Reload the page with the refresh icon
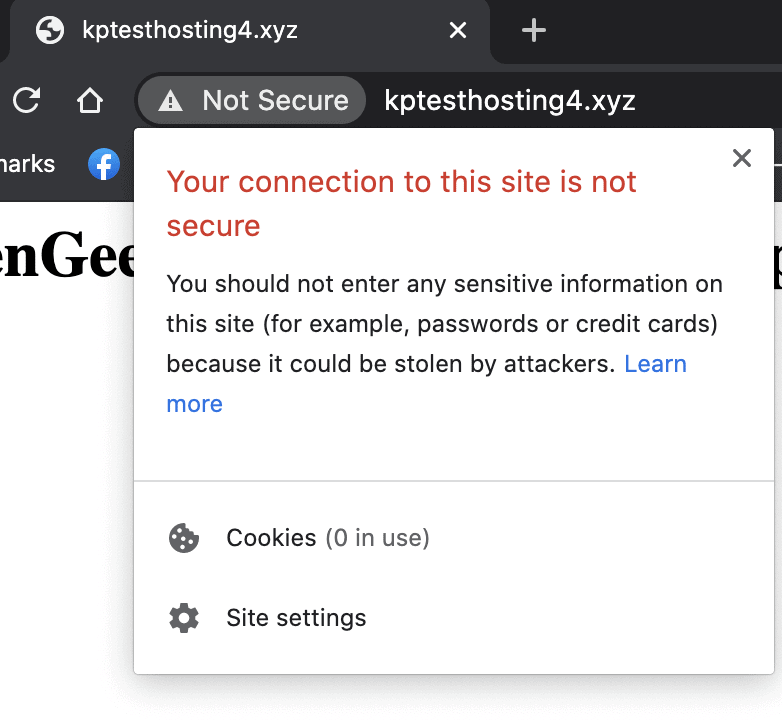 point(27,100)
